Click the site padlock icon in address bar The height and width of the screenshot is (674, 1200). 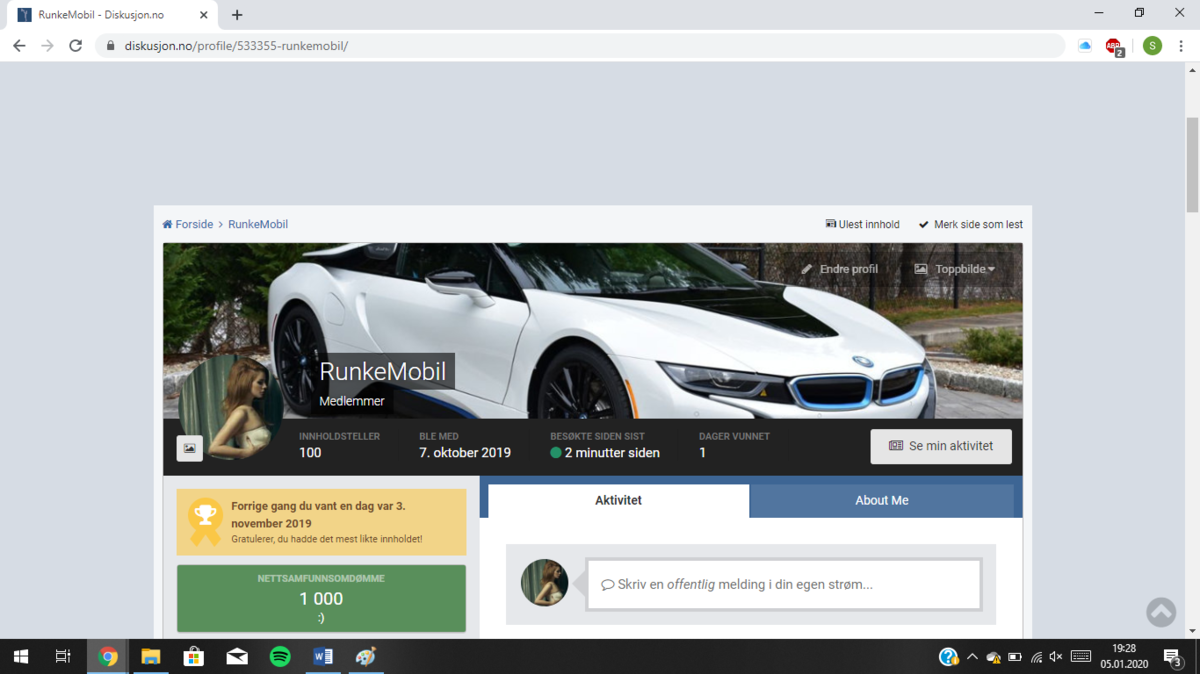pos(110,46)
